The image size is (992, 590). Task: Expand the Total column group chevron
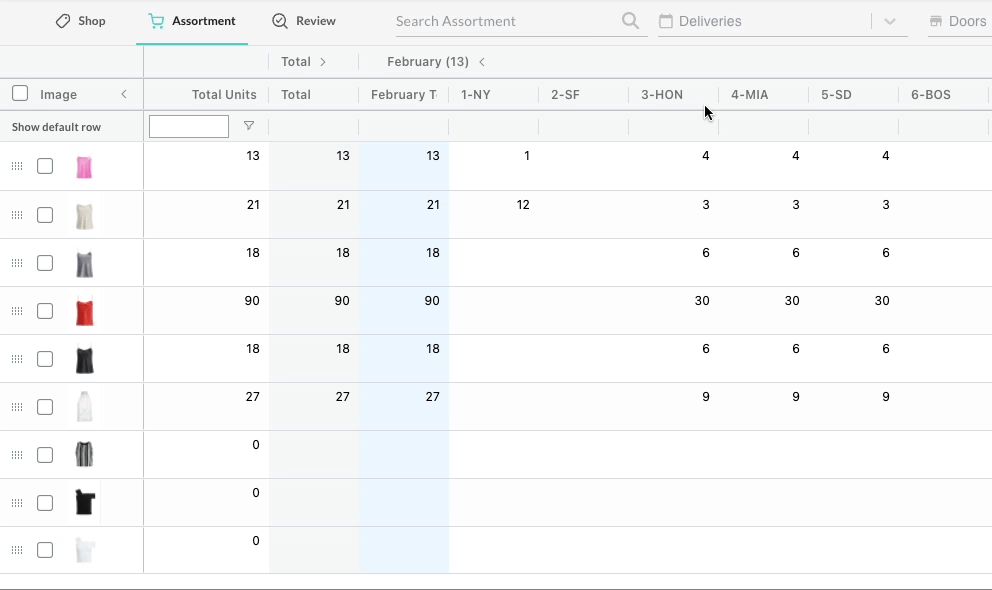point(323,62)
